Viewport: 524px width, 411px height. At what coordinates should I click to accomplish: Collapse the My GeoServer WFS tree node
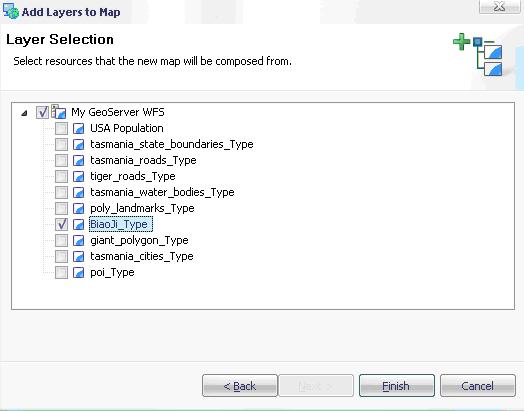tap(24, 113)
